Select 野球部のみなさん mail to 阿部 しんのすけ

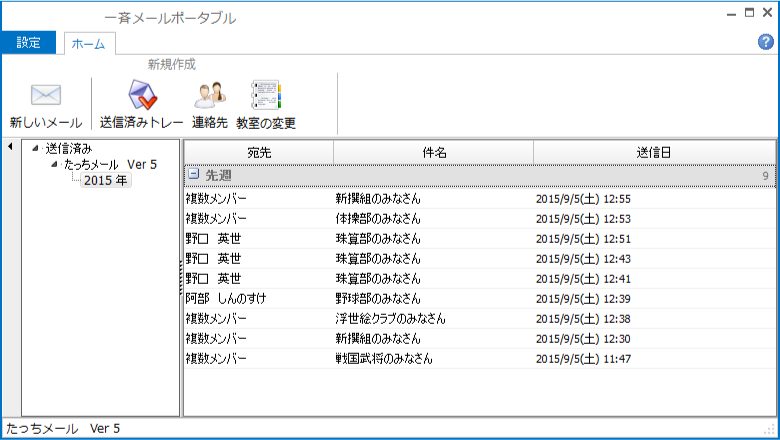[x=480, y=299]
